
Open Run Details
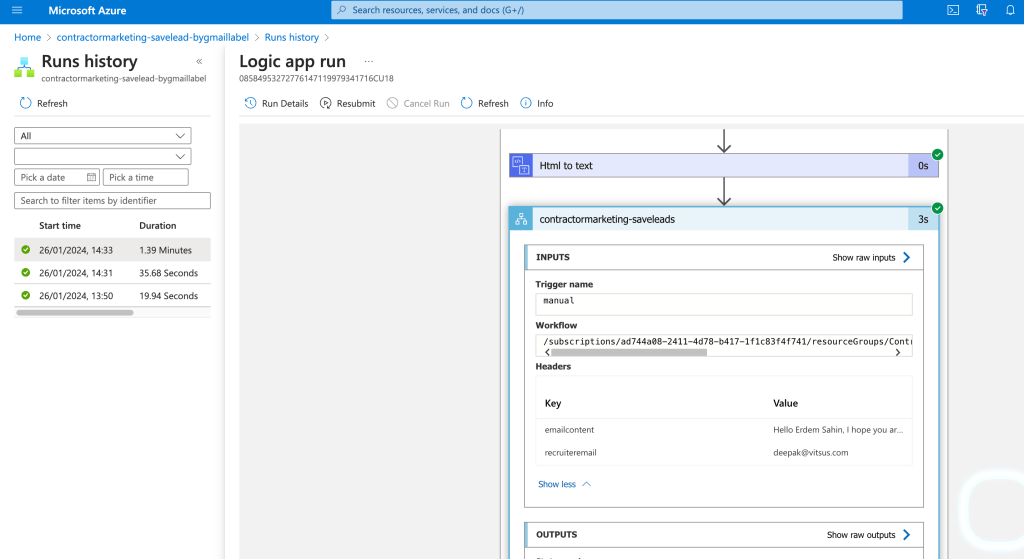[x=276, y=103]
